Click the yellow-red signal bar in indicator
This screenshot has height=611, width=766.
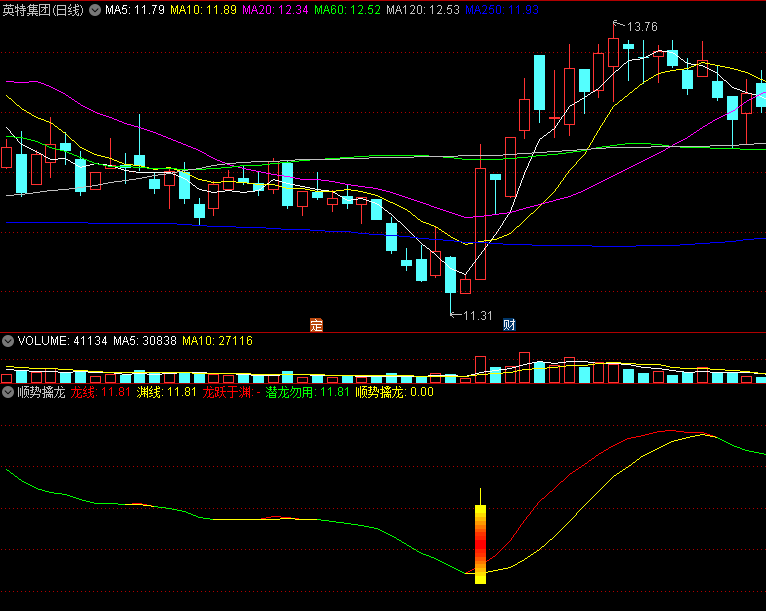(481, 544)
